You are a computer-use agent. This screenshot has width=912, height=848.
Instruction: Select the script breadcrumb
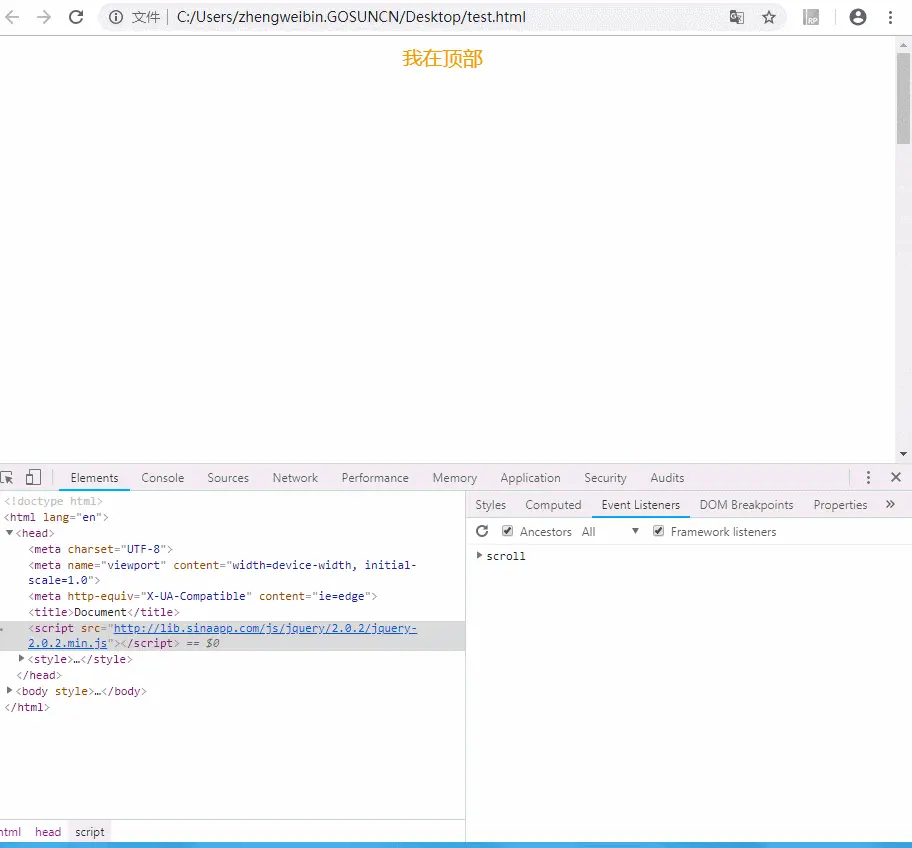coord(90,832)
